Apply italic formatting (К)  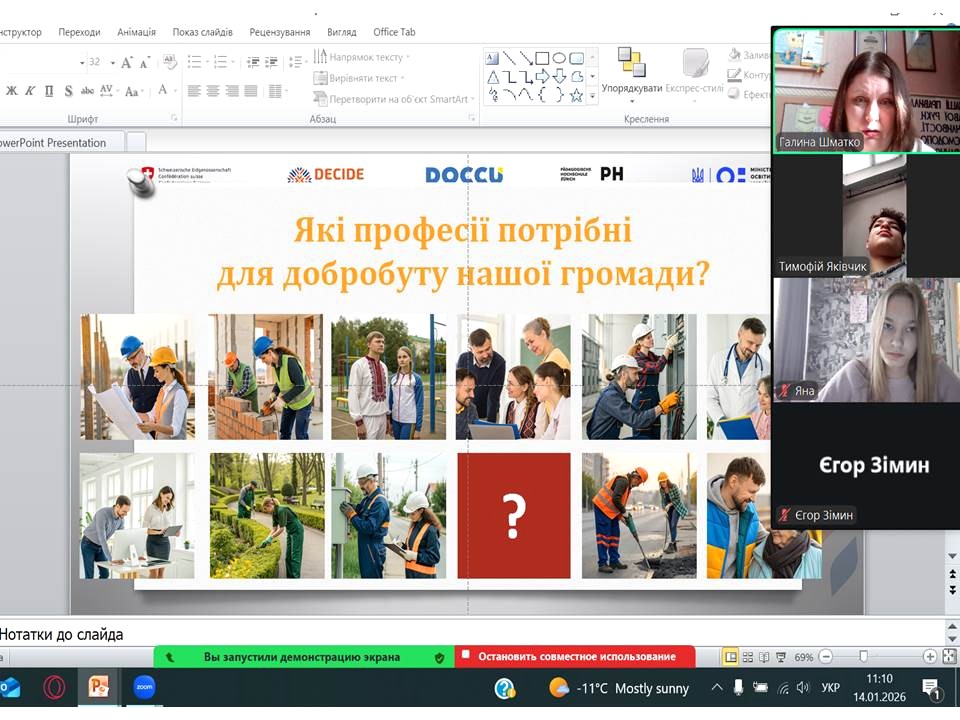click(31, 91)
